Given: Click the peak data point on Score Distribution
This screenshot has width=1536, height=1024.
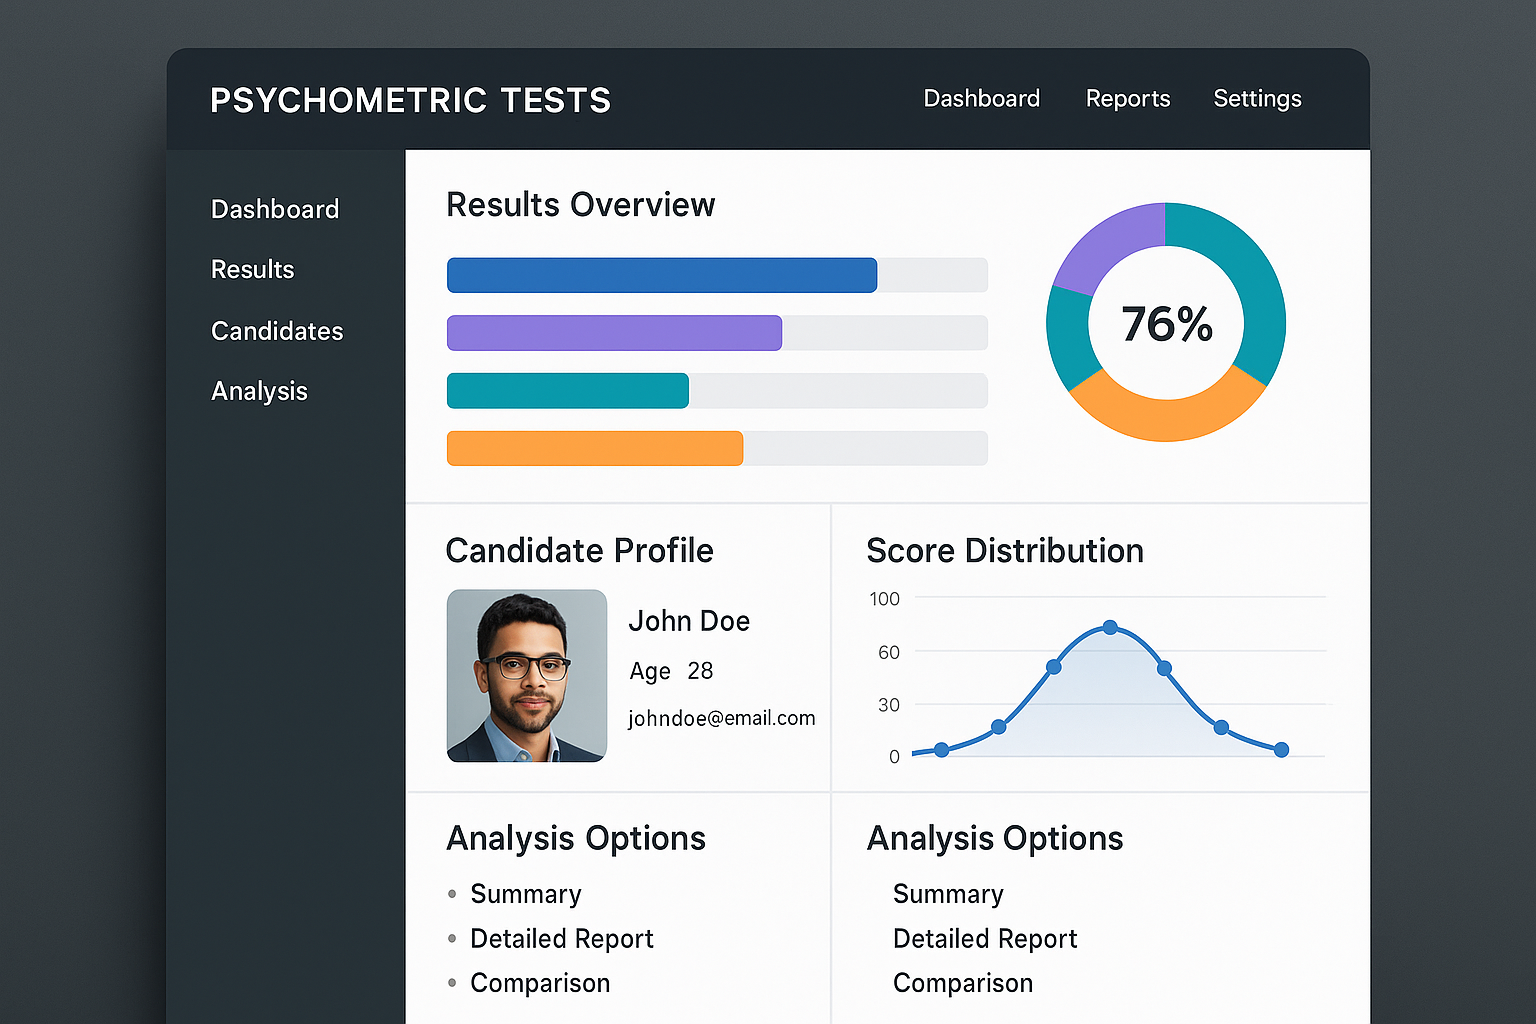Looking at the screenshot, I should coord(1109,628).
